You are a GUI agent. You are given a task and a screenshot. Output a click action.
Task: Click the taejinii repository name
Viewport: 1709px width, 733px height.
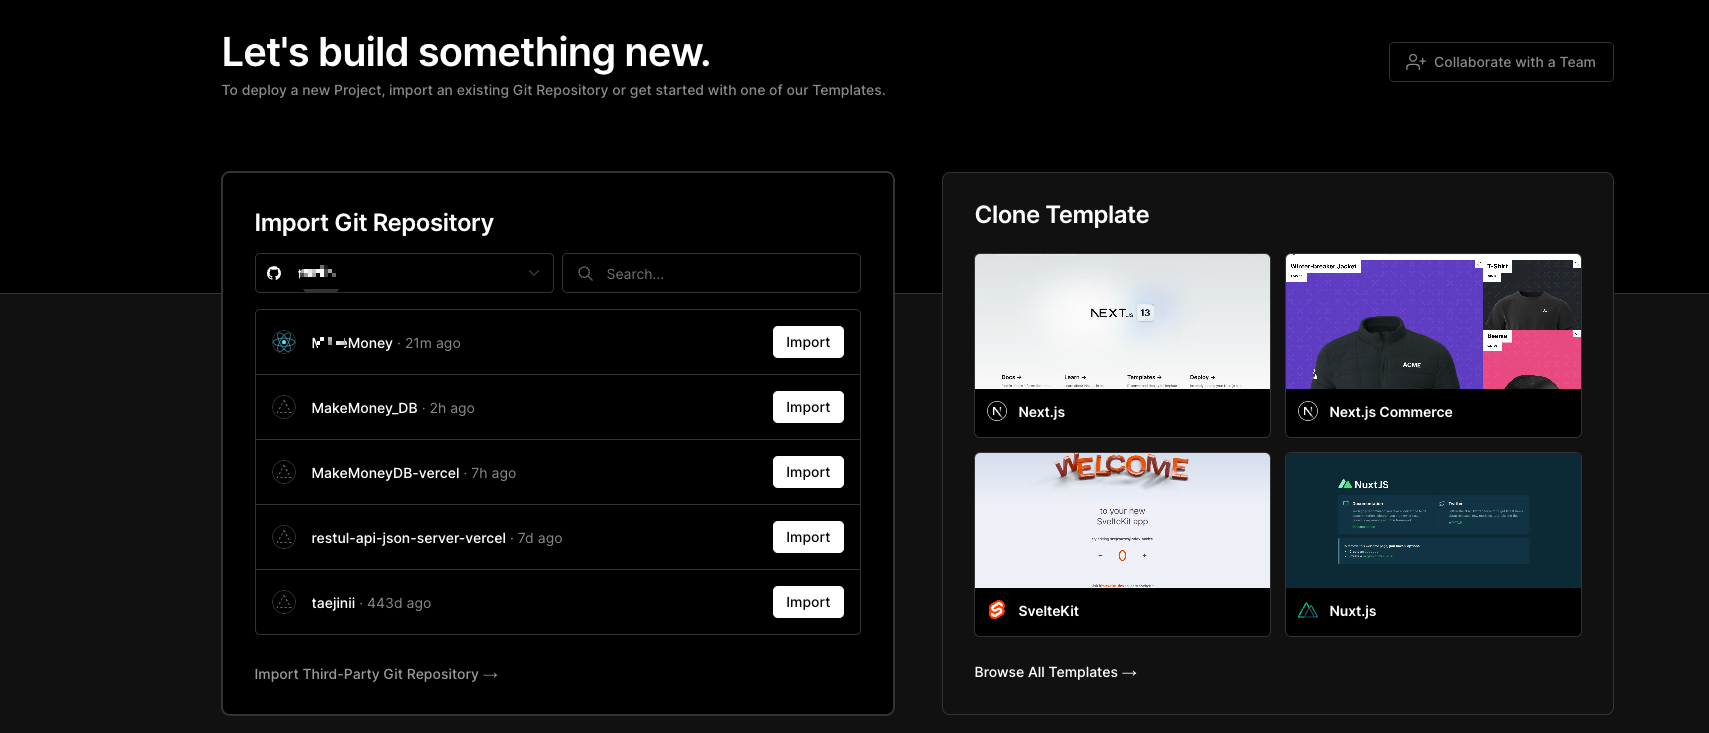tap(333, 603)
